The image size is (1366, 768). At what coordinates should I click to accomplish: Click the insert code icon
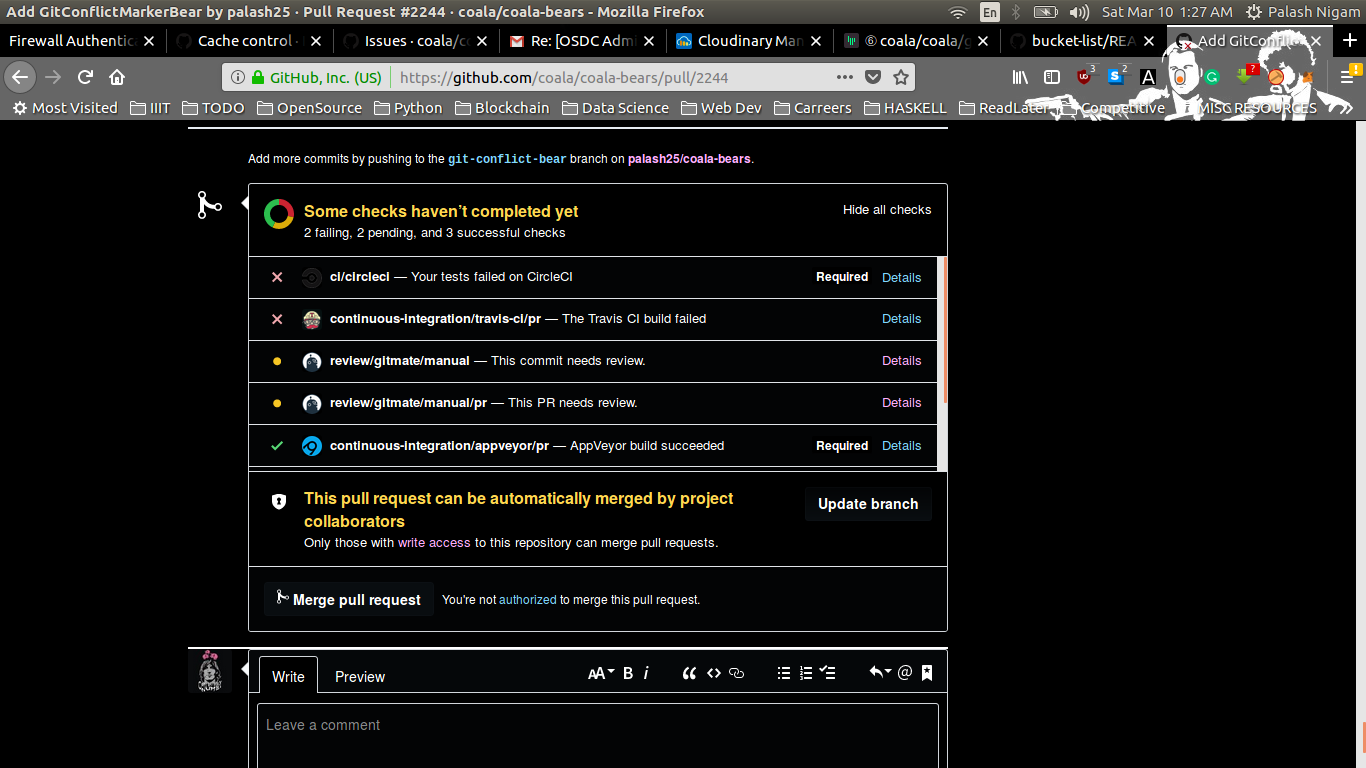[x=714, y=673]
